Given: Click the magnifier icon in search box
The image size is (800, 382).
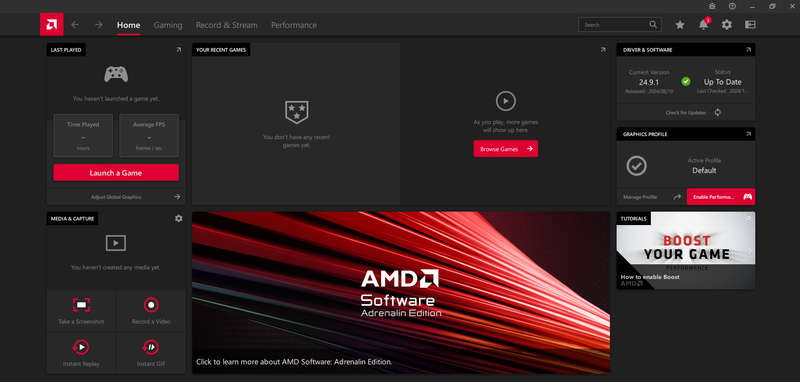Looking at the screenshot, I should [x=653, y=24].
